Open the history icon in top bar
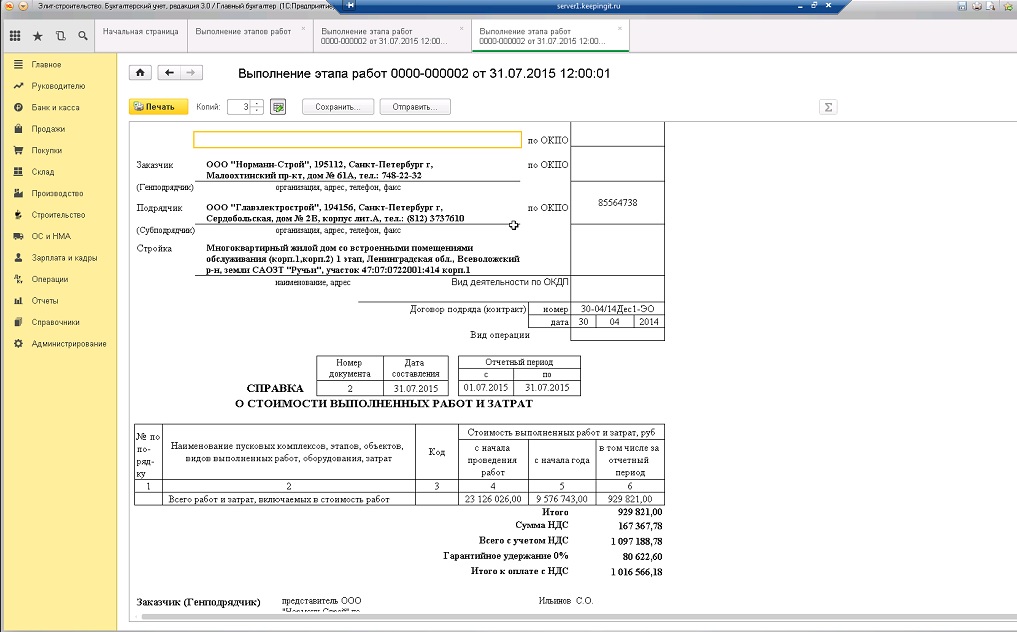 coord(60,36)
